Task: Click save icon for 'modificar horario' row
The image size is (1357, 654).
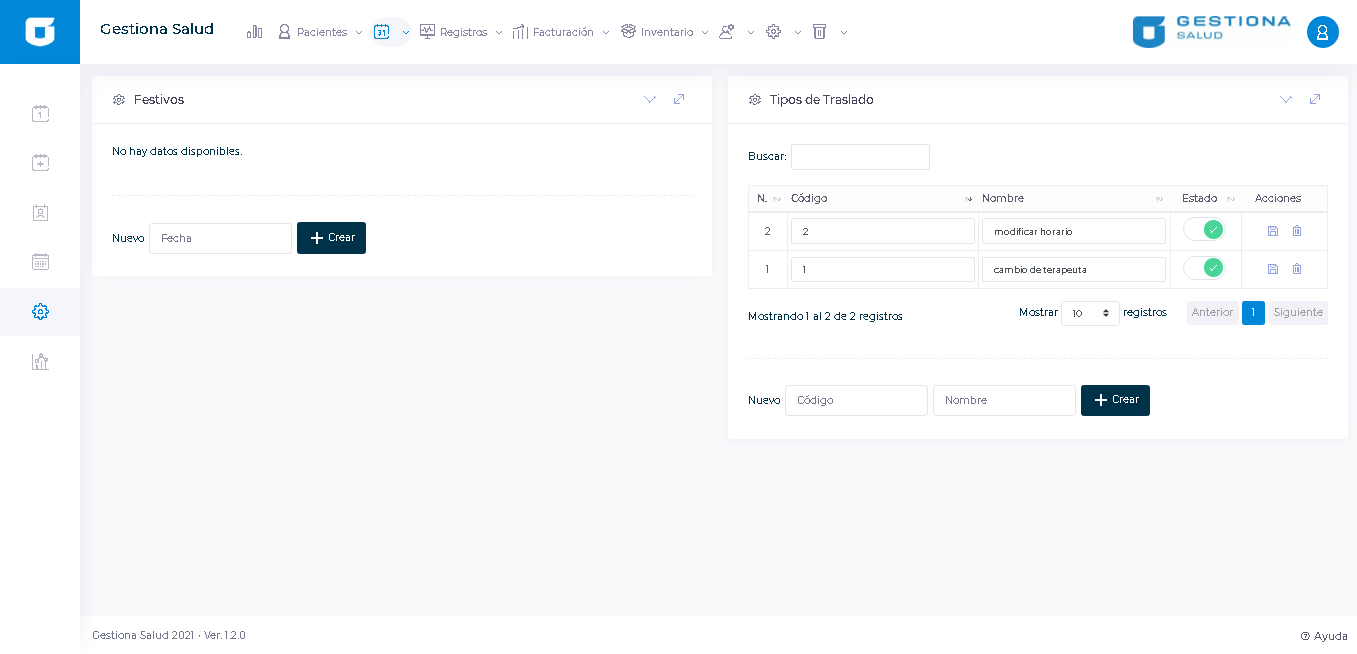Action: pyautogui.click(x=1272, y=231)
